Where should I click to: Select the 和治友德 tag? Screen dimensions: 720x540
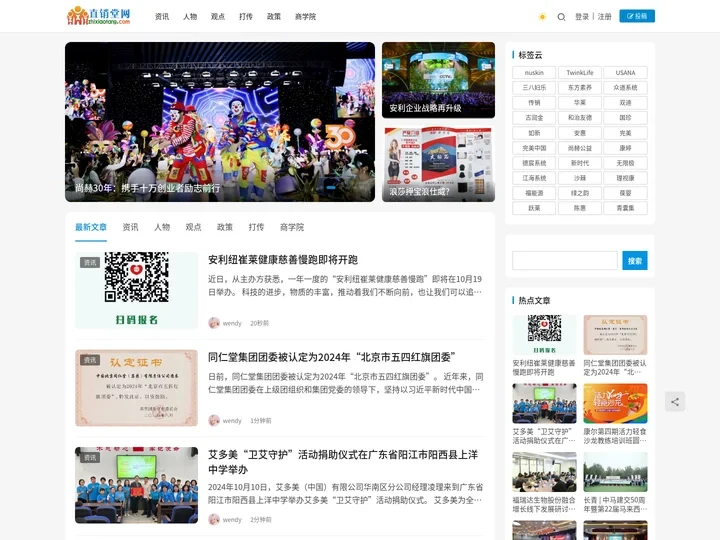click(x=579, y=118)
